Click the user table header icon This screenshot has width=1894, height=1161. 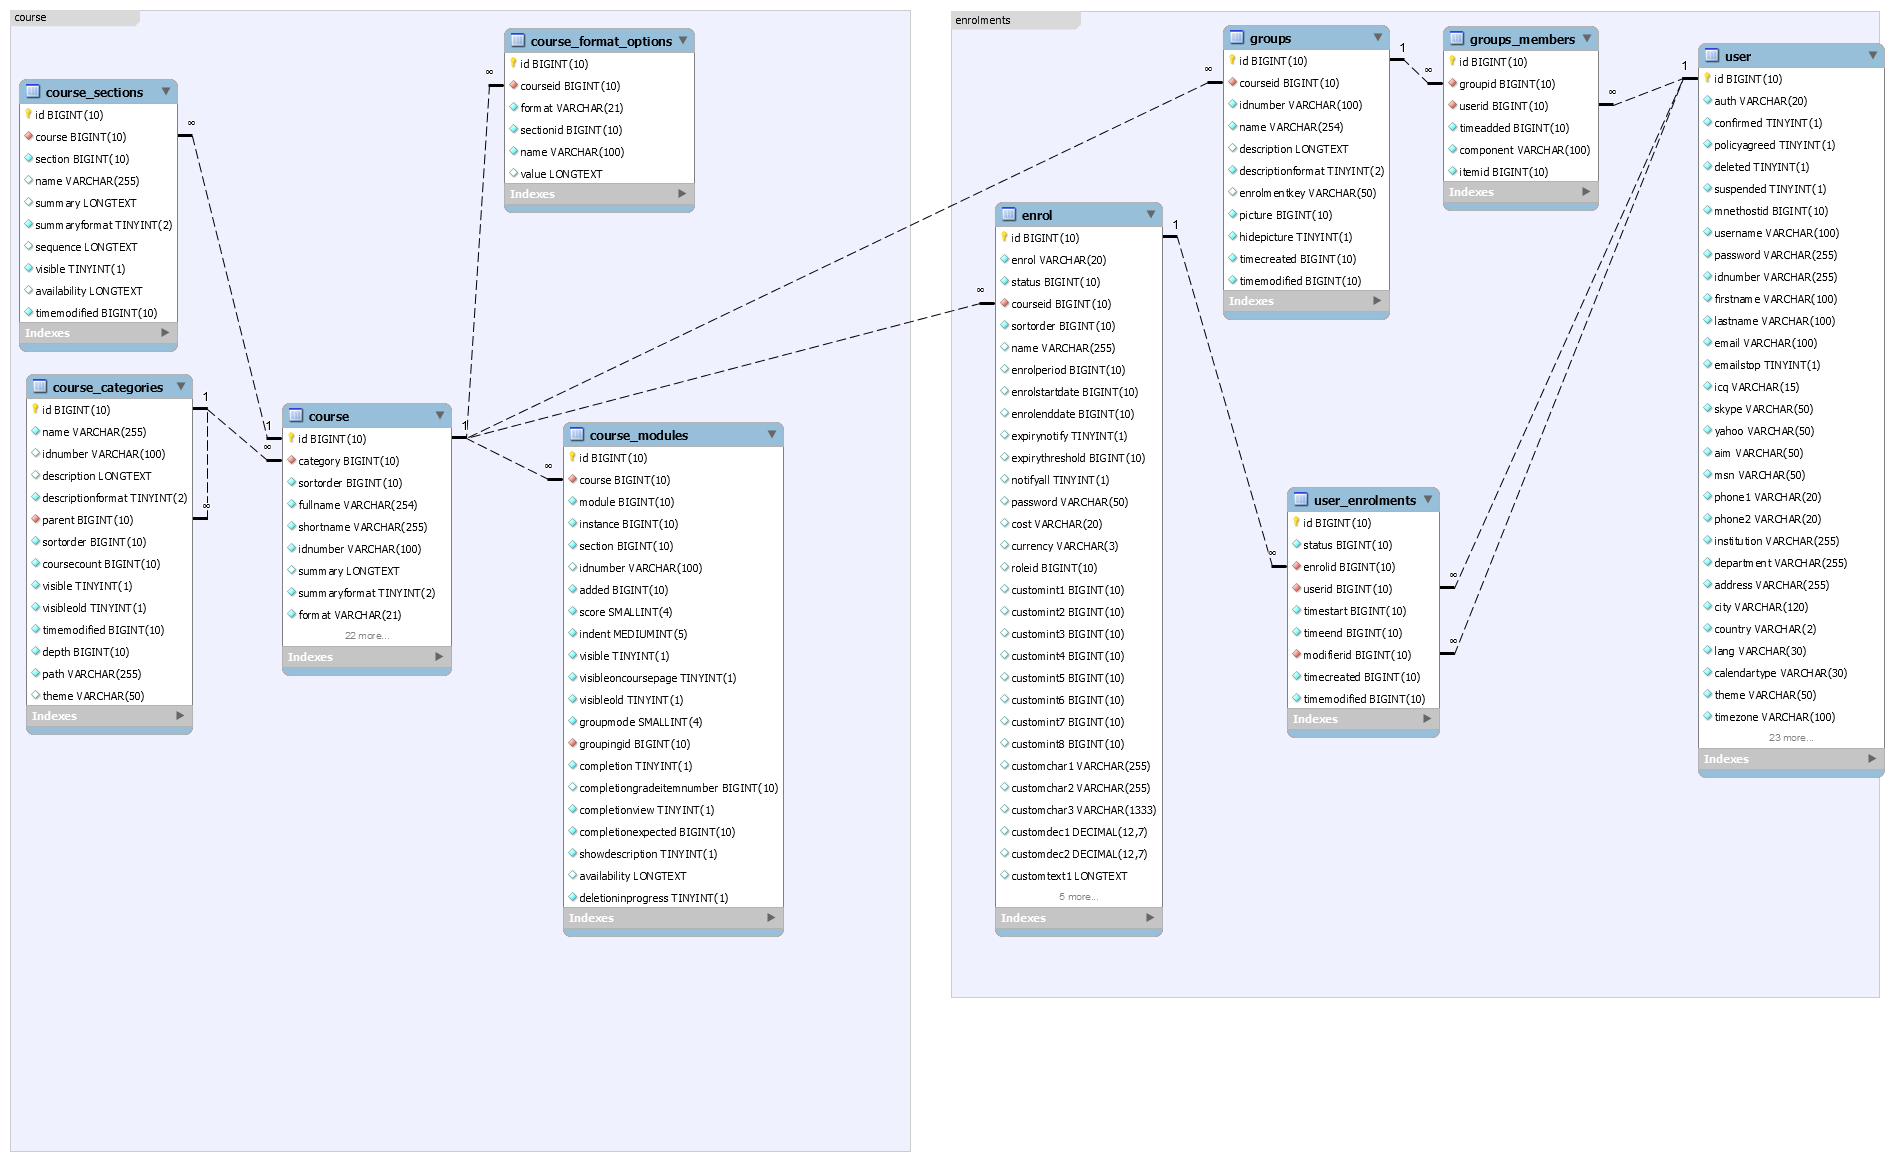(1712, 56)
